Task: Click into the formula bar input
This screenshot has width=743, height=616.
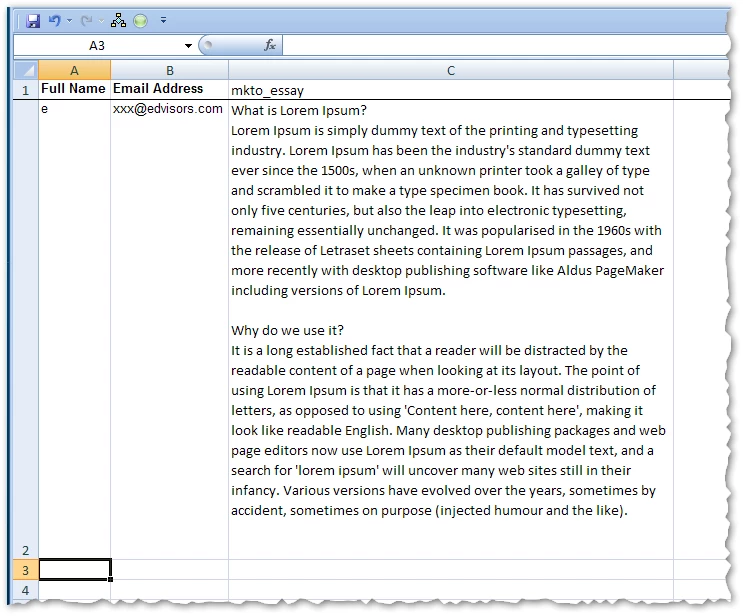Action: tap(505, 45)
